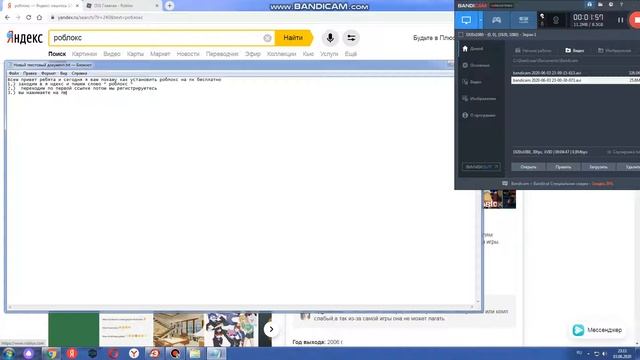
Task: Open Bandicam output folder icon in title bar
Action: point(600,4)
